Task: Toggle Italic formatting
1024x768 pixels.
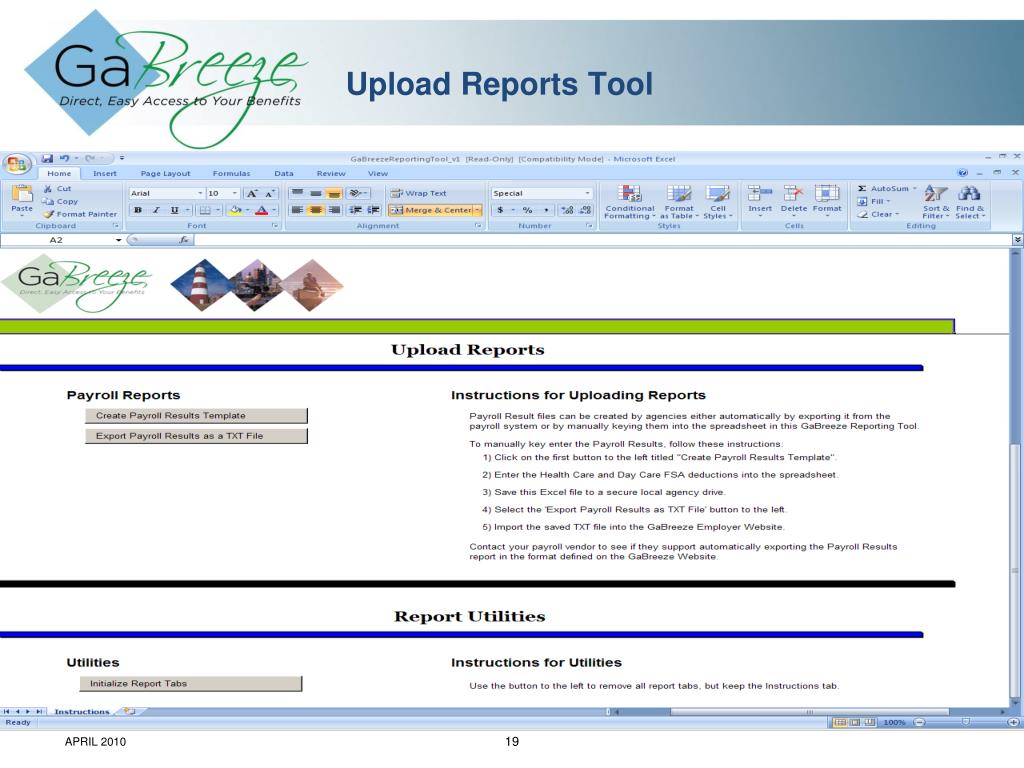Action: [156, 210]
